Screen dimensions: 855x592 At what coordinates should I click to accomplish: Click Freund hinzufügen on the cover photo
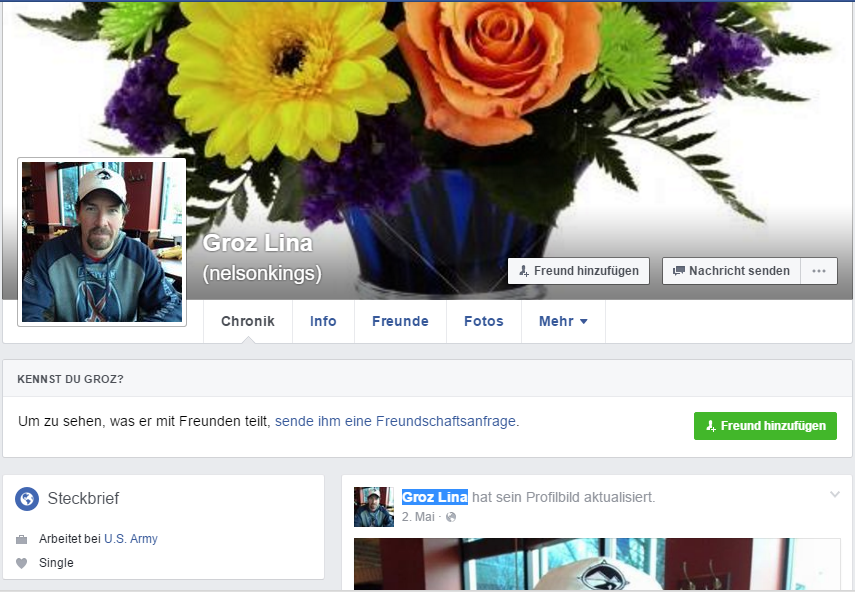579,271
